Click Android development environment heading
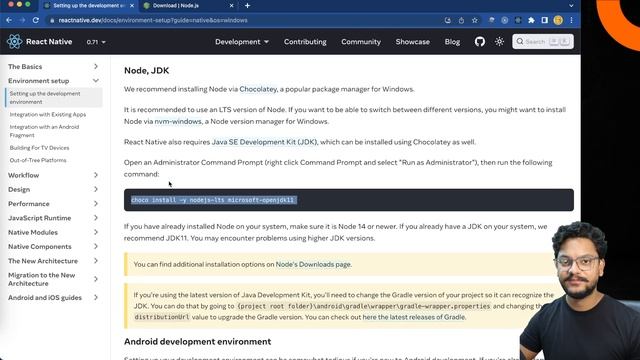Viewport: 640px width, 360px height. [x=198, y=342]
